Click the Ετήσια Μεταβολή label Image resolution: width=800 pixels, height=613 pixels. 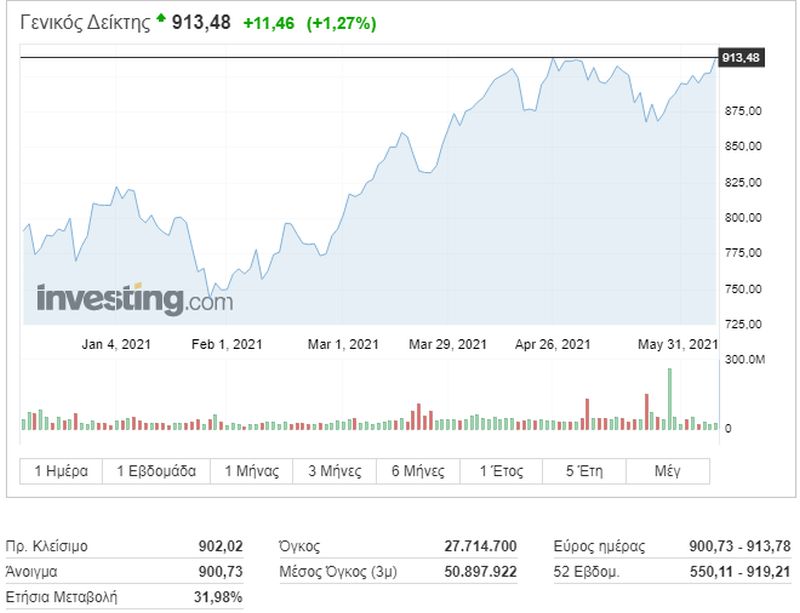61,597
